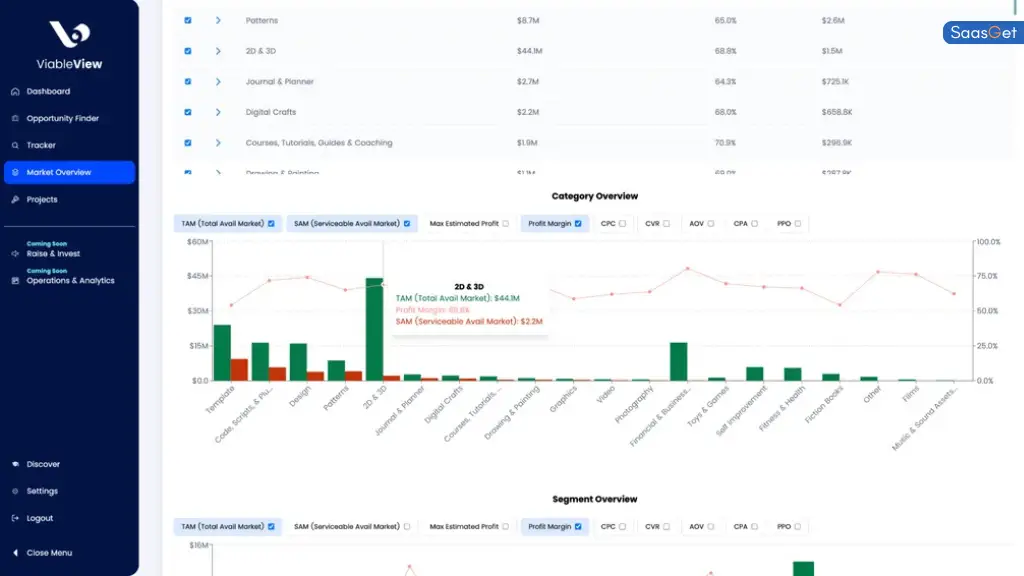
Task: Expand the 2D & 3D category row
Action: [218, 51]
